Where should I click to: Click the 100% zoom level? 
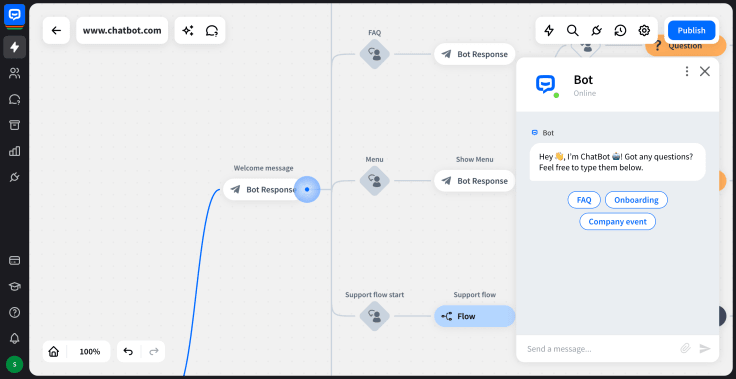click(90, 351)
